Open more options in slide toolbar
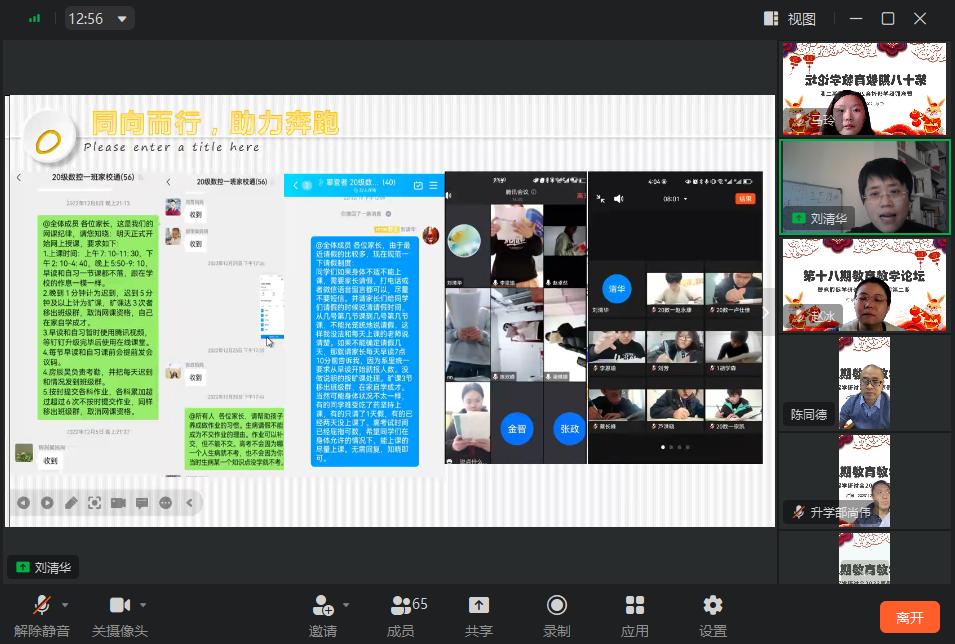The image size is (955, 644). tap(166, 503)
